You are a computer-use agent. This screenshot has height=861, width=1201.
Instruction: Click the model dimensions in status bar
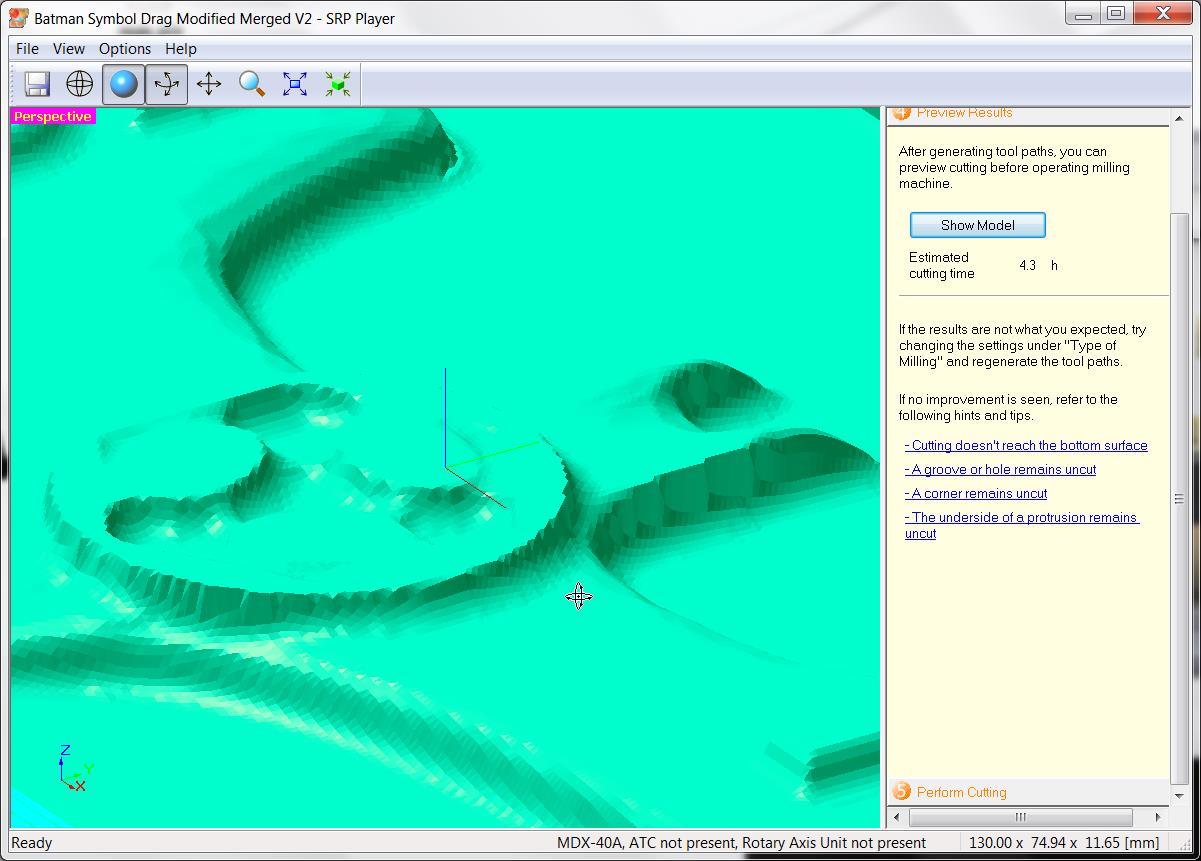(x=1064, y=843)
